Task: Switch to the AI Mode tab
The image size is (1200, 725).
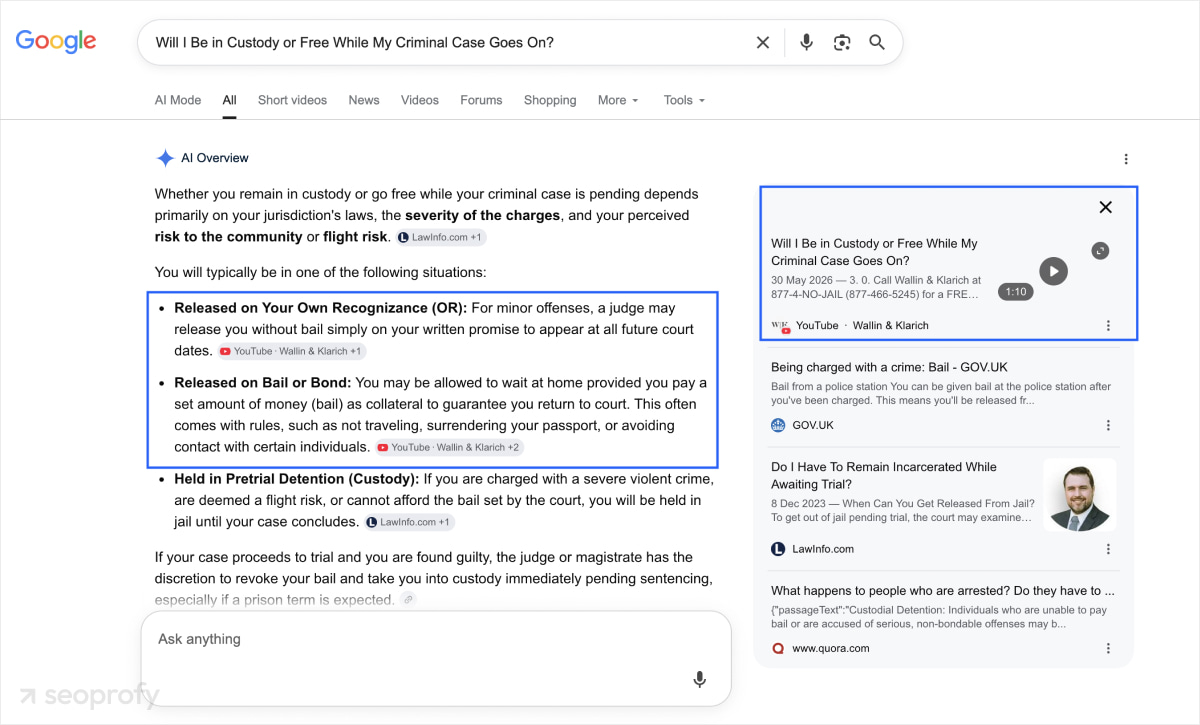Action: point(178,100)
